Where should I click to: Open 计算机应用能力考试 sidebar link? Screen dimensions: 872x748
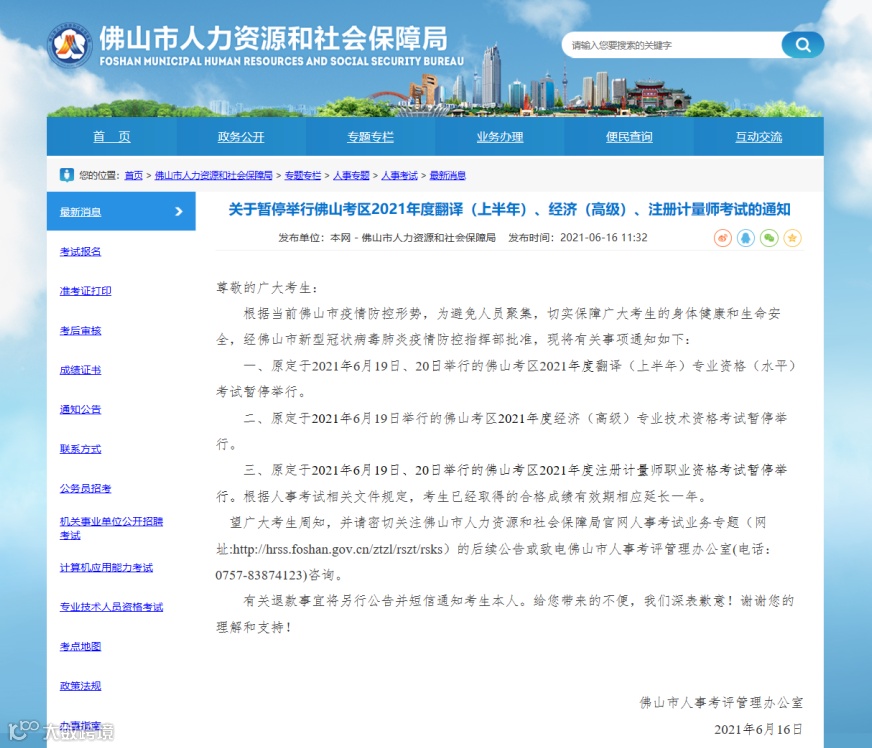point(106,568)
